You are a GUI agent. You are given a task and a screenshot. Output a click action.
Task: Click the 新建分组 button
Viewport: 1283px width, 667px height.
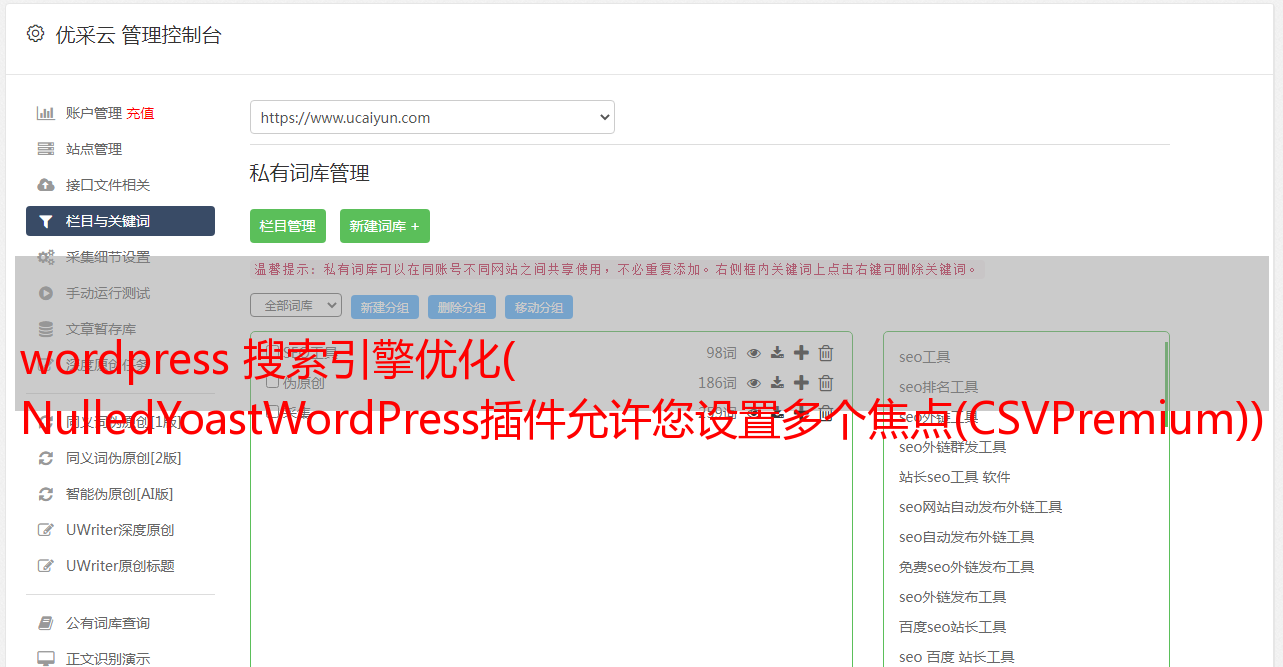tap(385, 307)
